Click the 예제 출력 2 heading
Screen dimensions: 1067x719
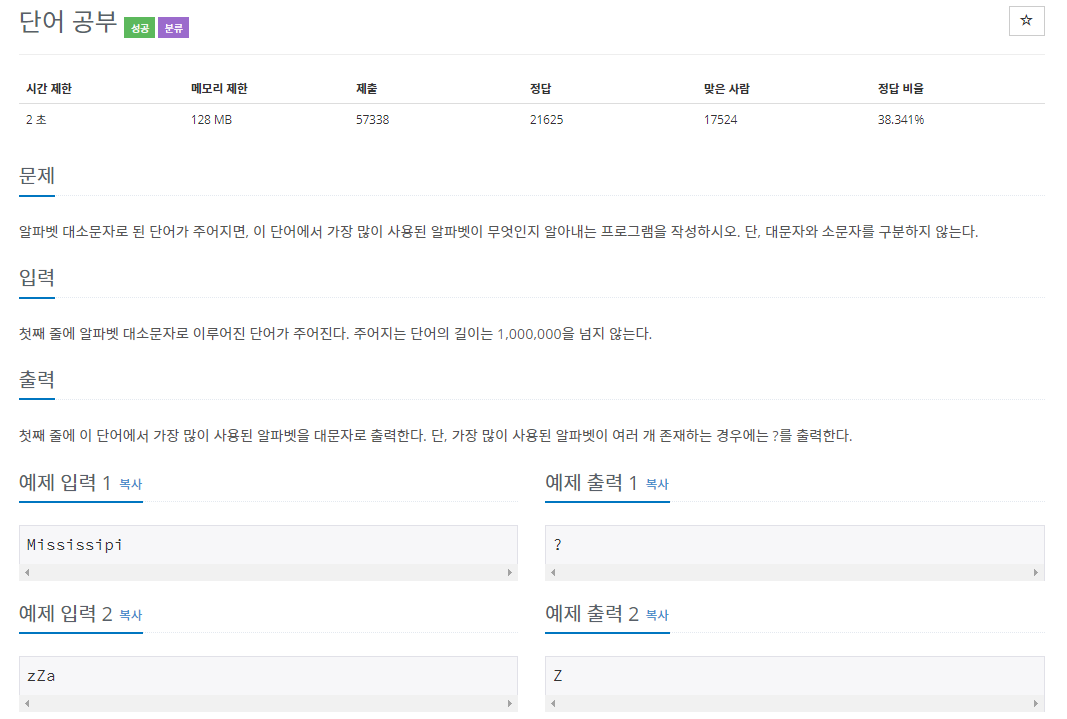coord(591,614)
